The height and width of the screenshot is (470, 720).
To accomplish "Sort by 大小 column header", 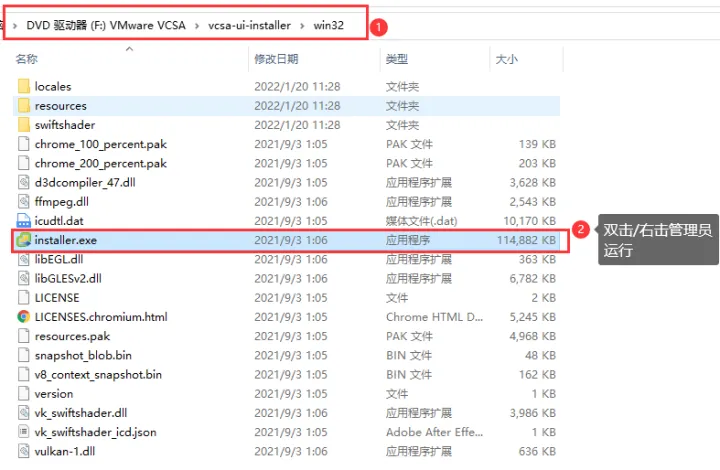I will point(507,59).
